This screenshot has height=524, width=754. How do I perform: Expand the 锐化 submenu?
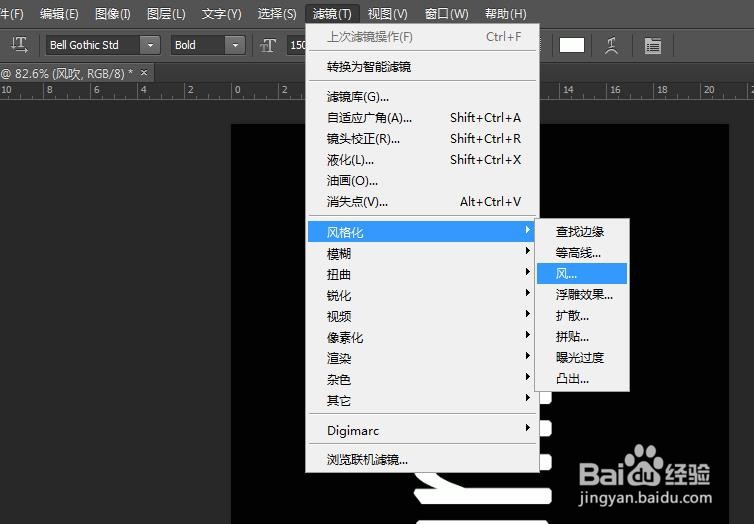[421, 295]
